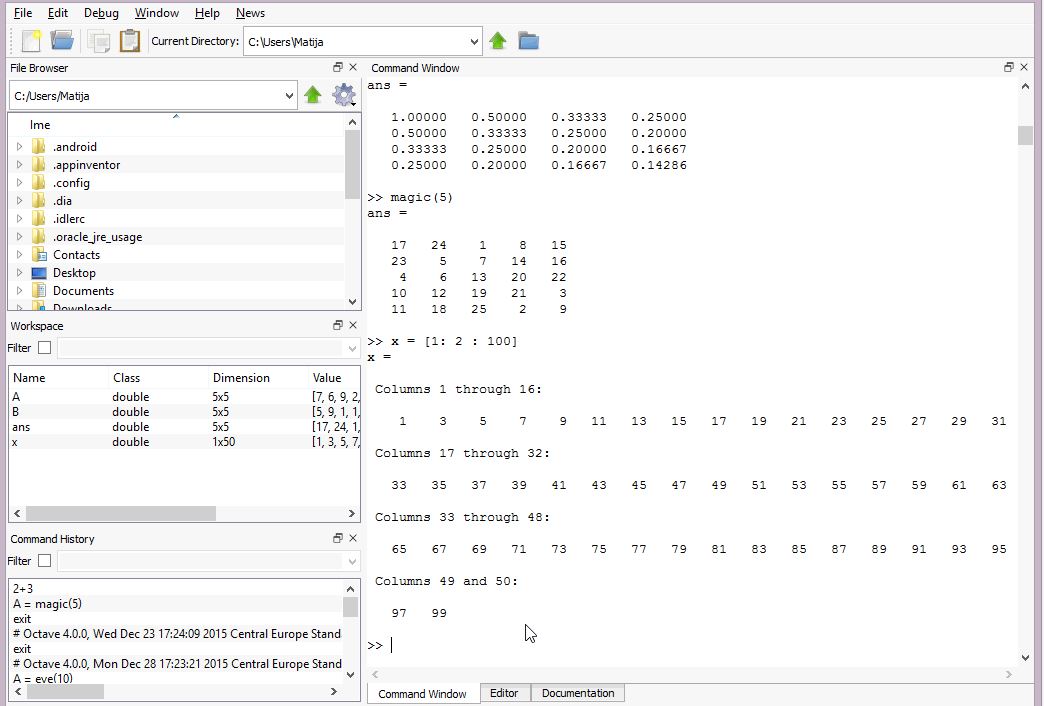This screenshot has width=1044, height=706.
Task: Select variable x in Workspace list
Action: coord(15,442)
